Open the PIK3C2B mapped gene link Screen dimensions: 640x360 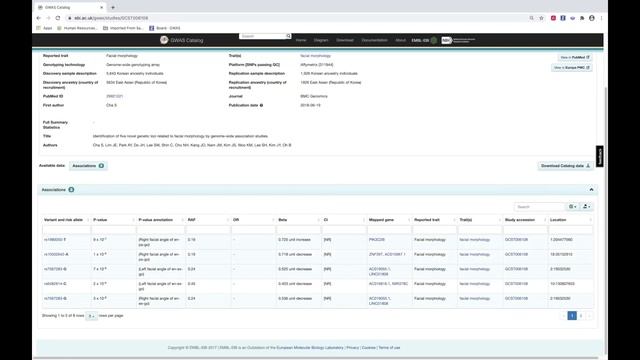point(377,240)
